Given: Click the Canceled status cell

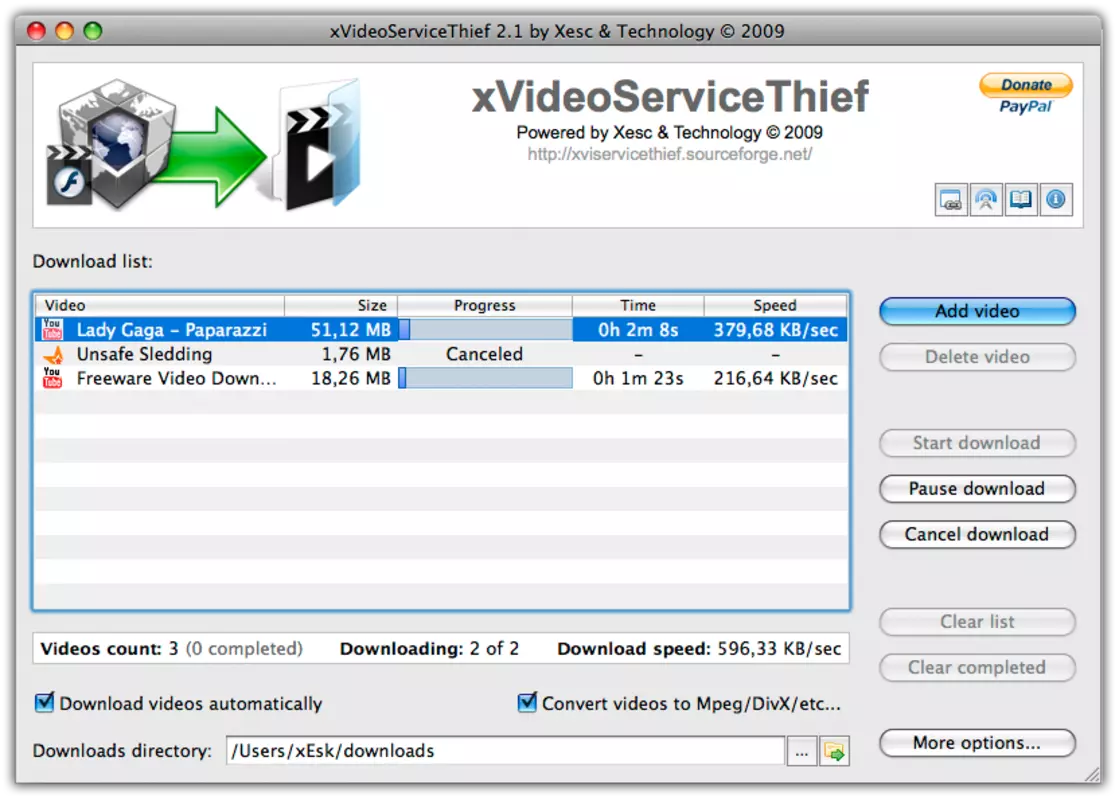Looking at the screenshot, I should pos(485,355).
